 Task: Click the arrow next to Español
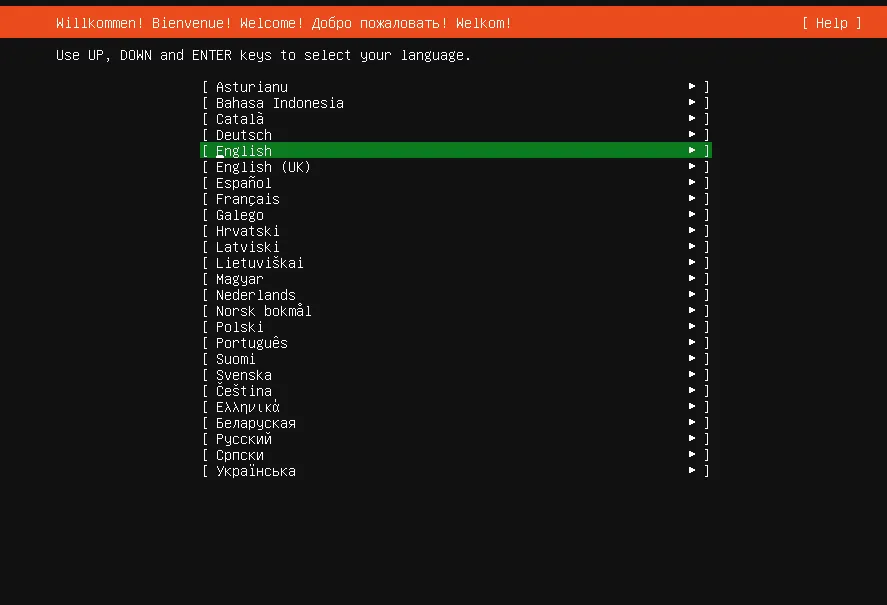pyautogui.click(x=692, y=183)
